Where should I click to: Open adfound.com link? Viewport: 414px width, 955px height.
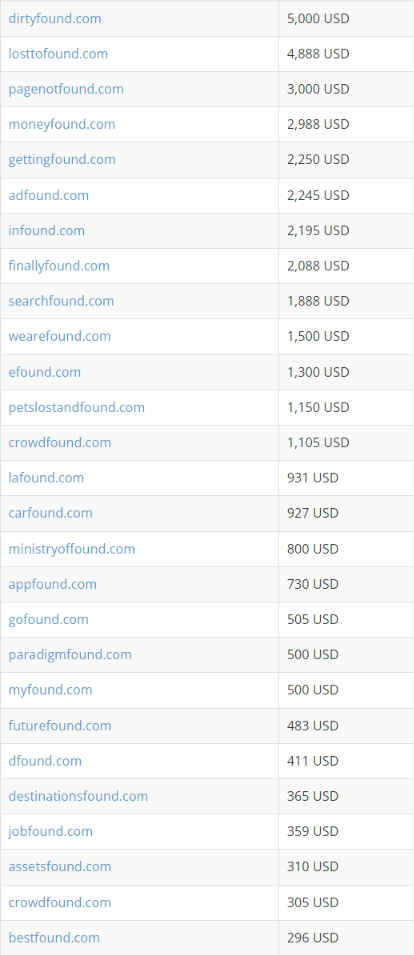48,195
